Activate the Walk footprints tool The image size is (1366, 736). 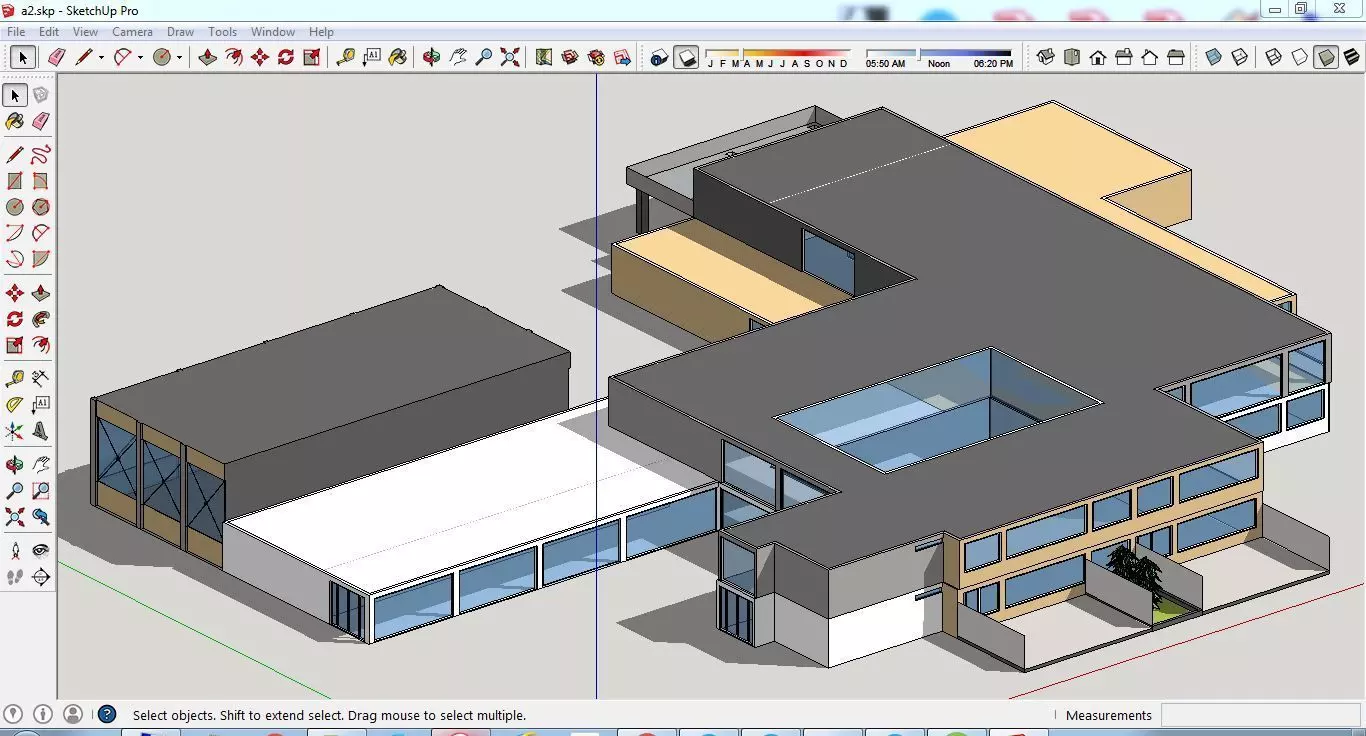[14, 577]
